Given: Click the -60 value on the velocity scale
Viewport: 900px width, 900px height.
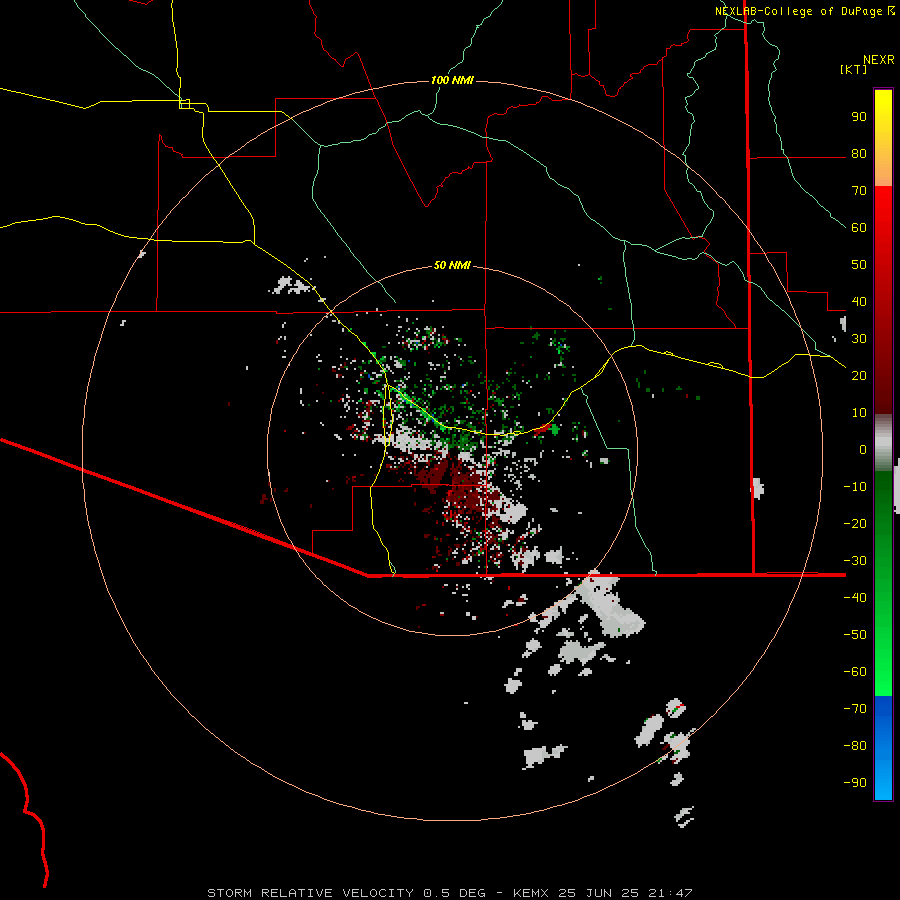Looking at the screenshot, I should (855, 672).
